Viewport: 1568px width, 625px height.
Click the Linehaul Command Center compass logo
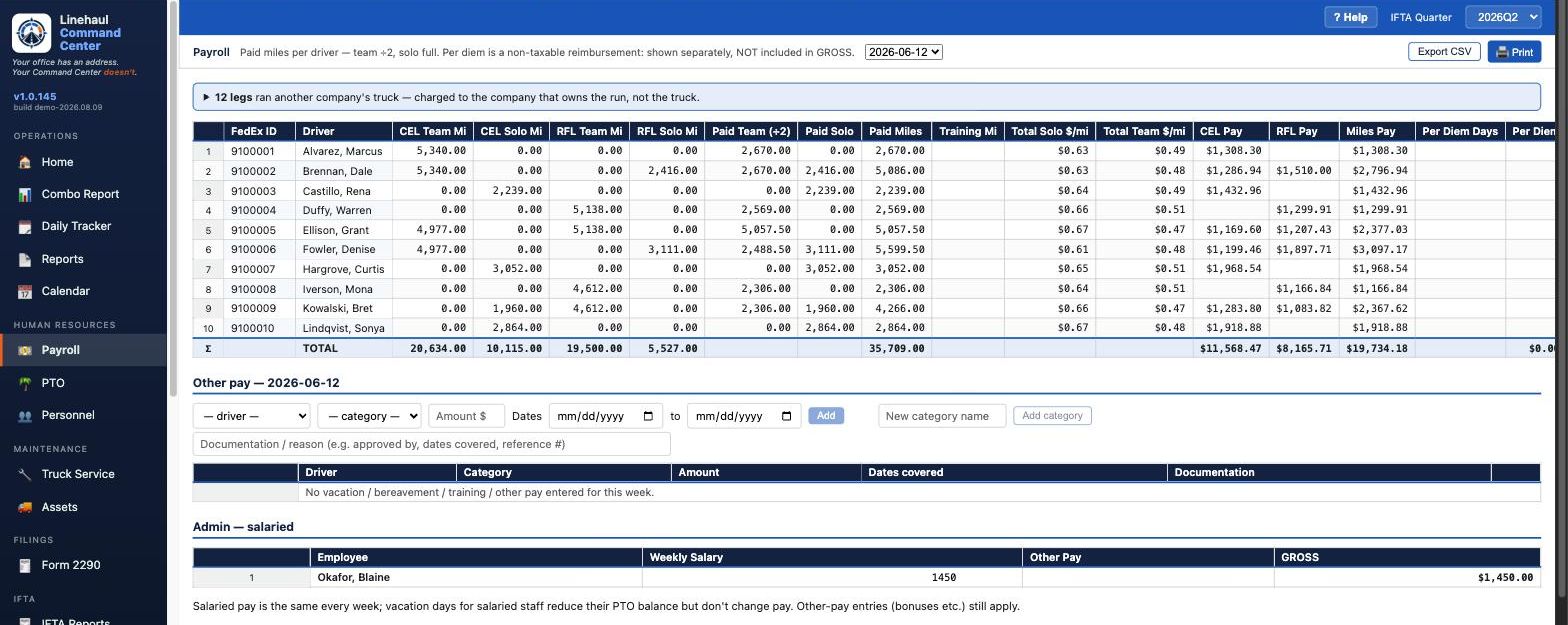[x=31, y=33]
